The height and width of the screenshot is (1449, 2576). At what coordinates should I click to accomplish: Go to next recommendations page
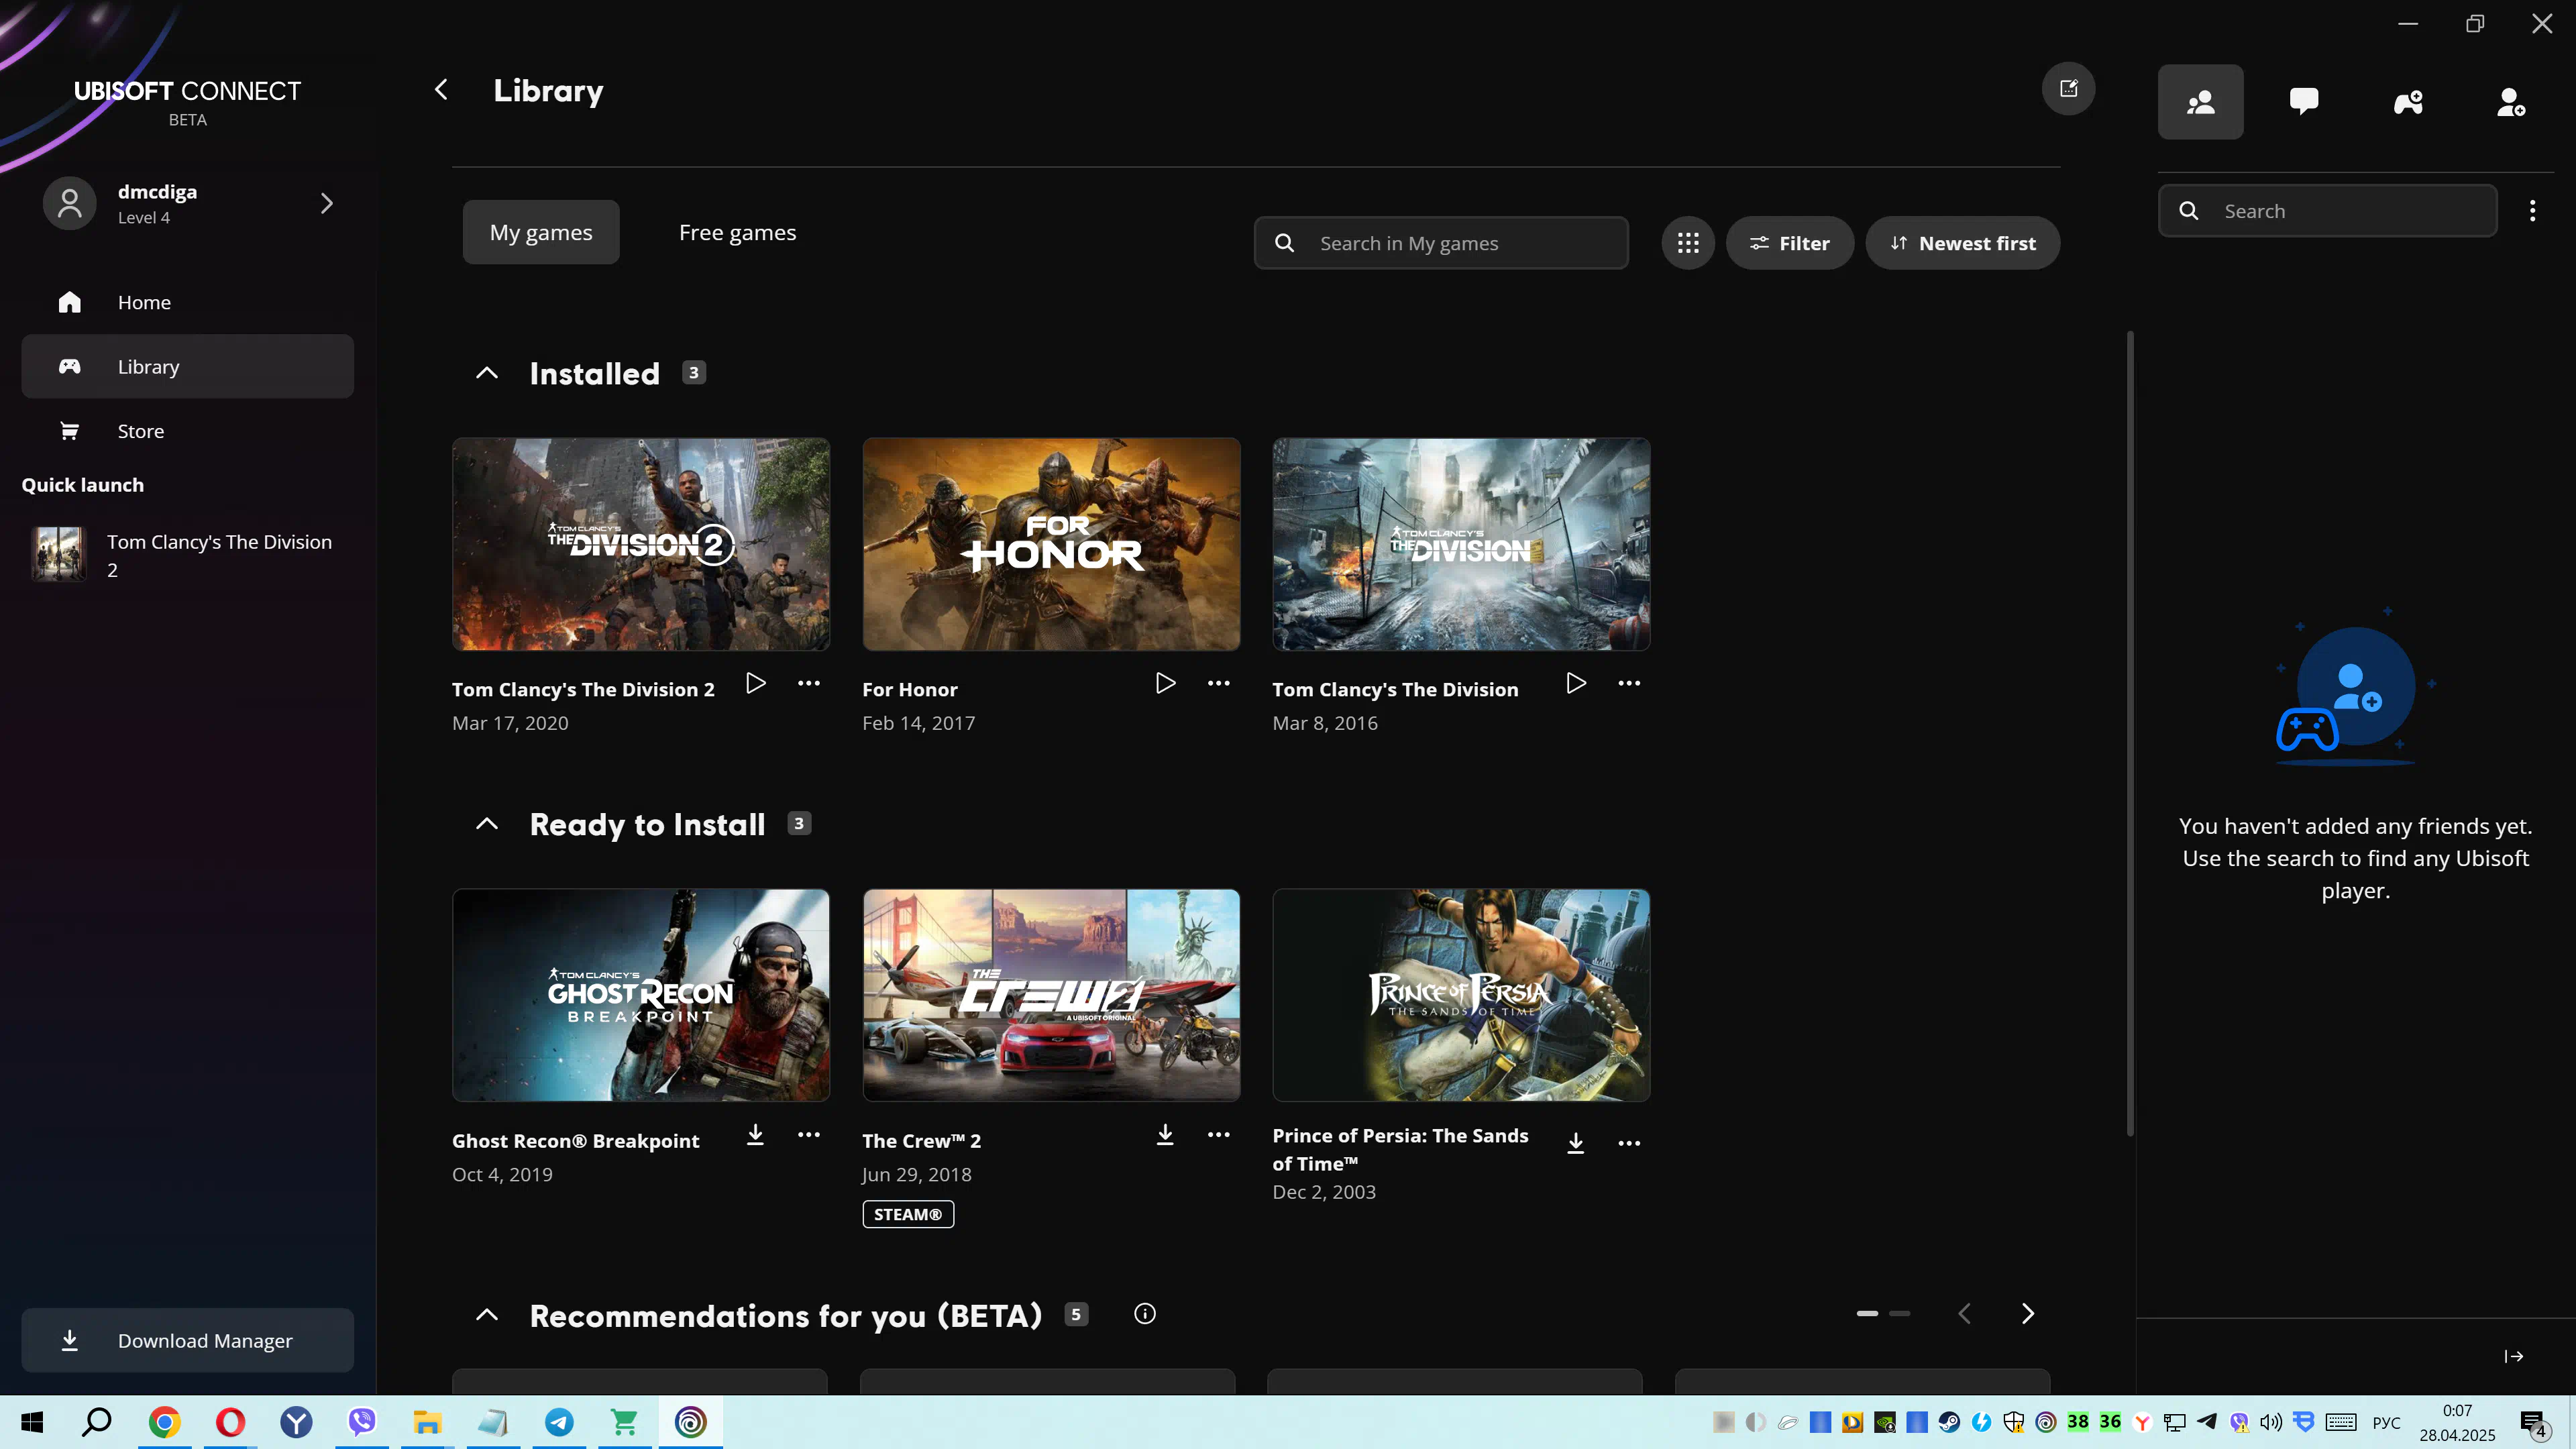pos(2028,1314)
